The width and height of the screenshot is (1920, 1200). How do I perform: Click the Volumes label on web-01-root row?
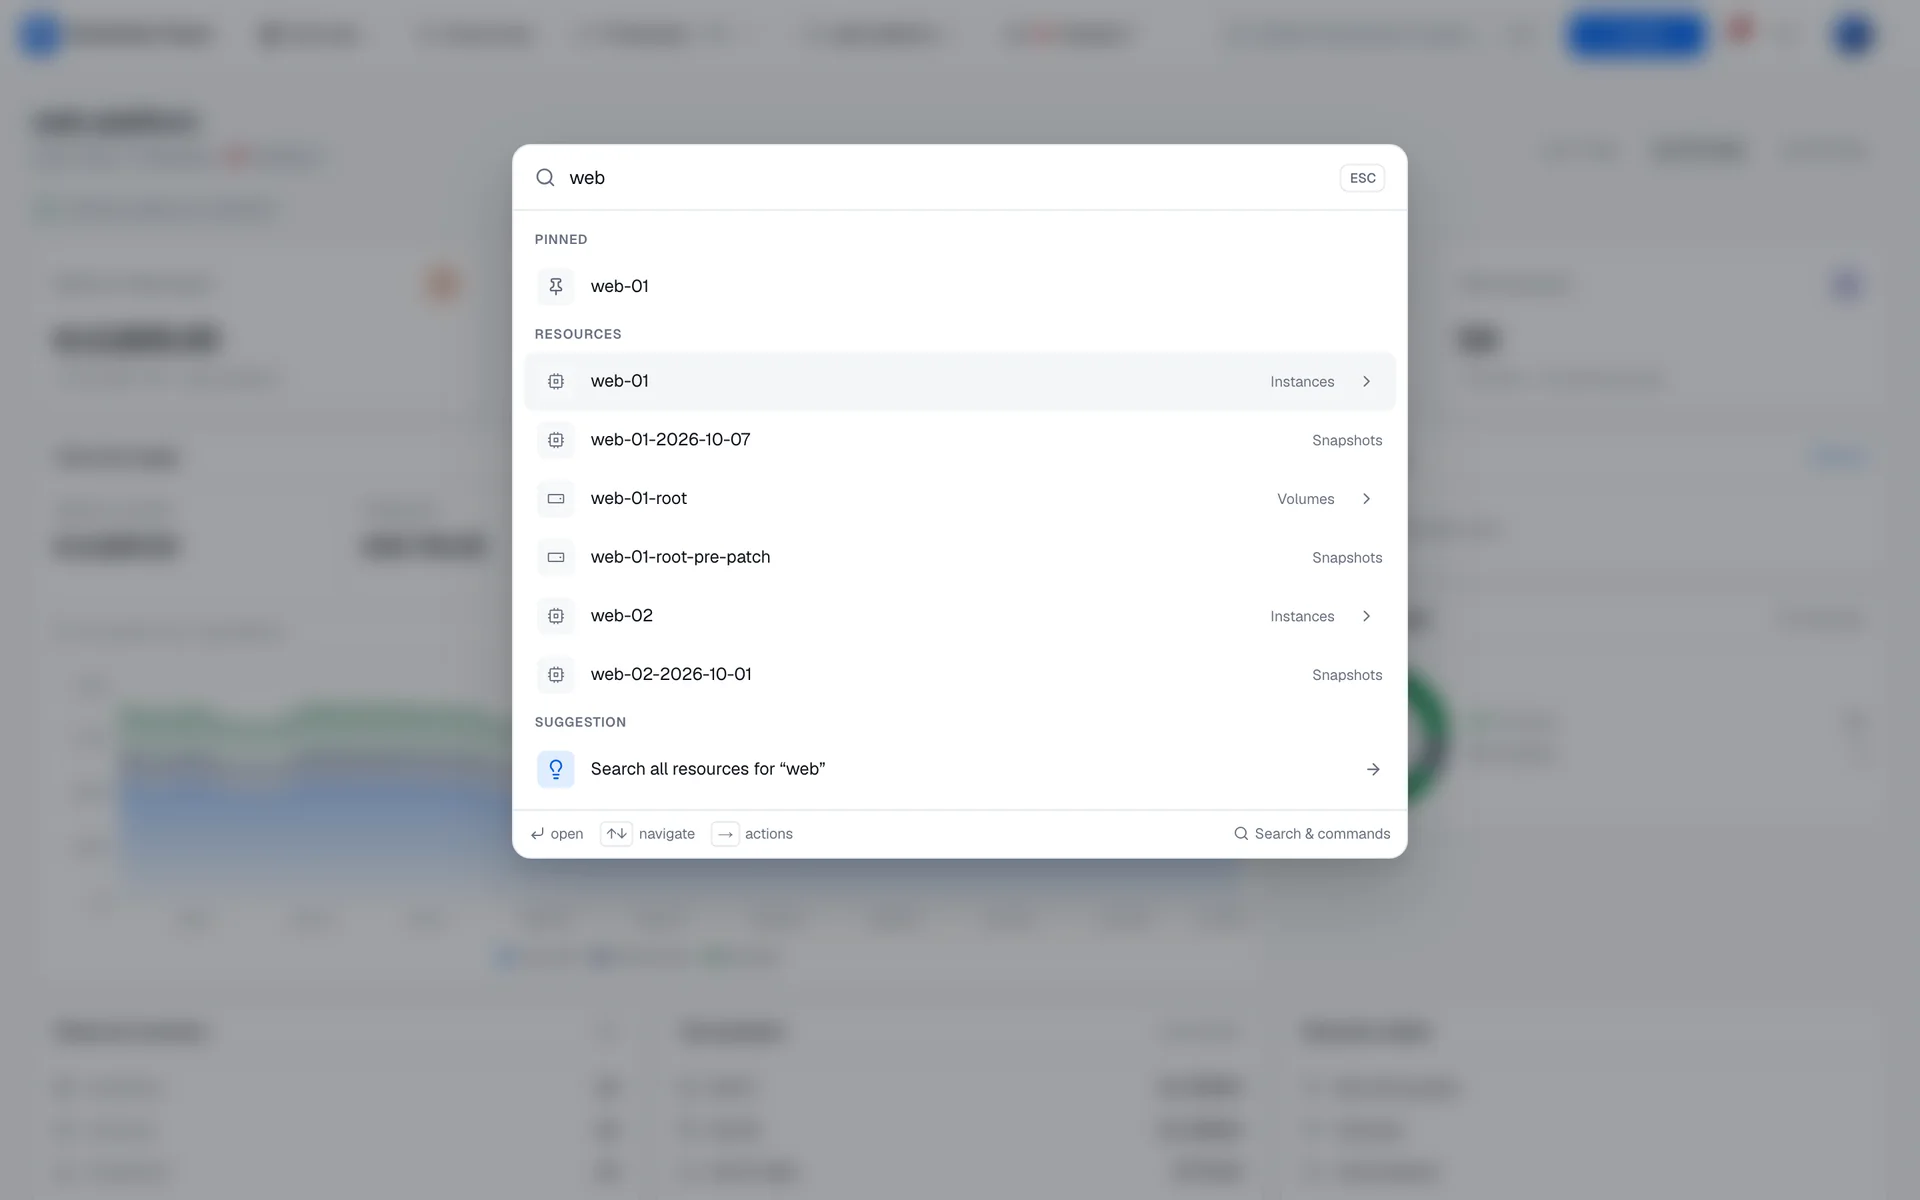1305,499
